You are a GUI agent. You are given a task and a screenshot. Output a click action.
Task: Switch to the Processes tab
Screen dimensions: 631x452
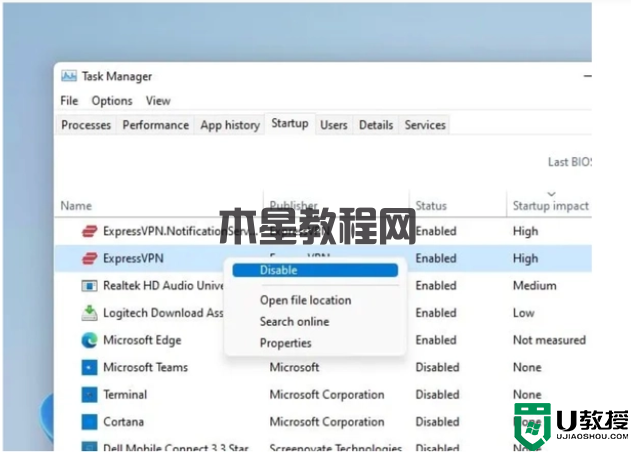pos(86,125)
